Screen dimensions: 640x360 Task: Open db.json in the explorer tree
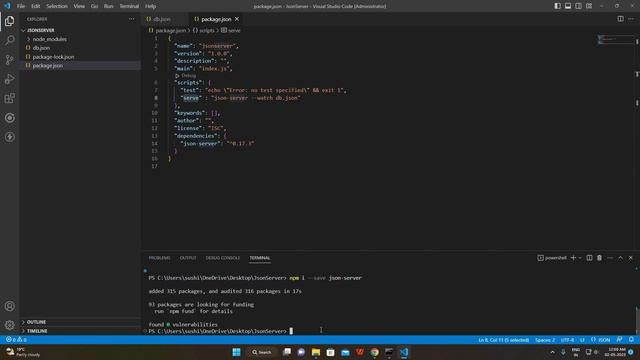tap(80, 48)
